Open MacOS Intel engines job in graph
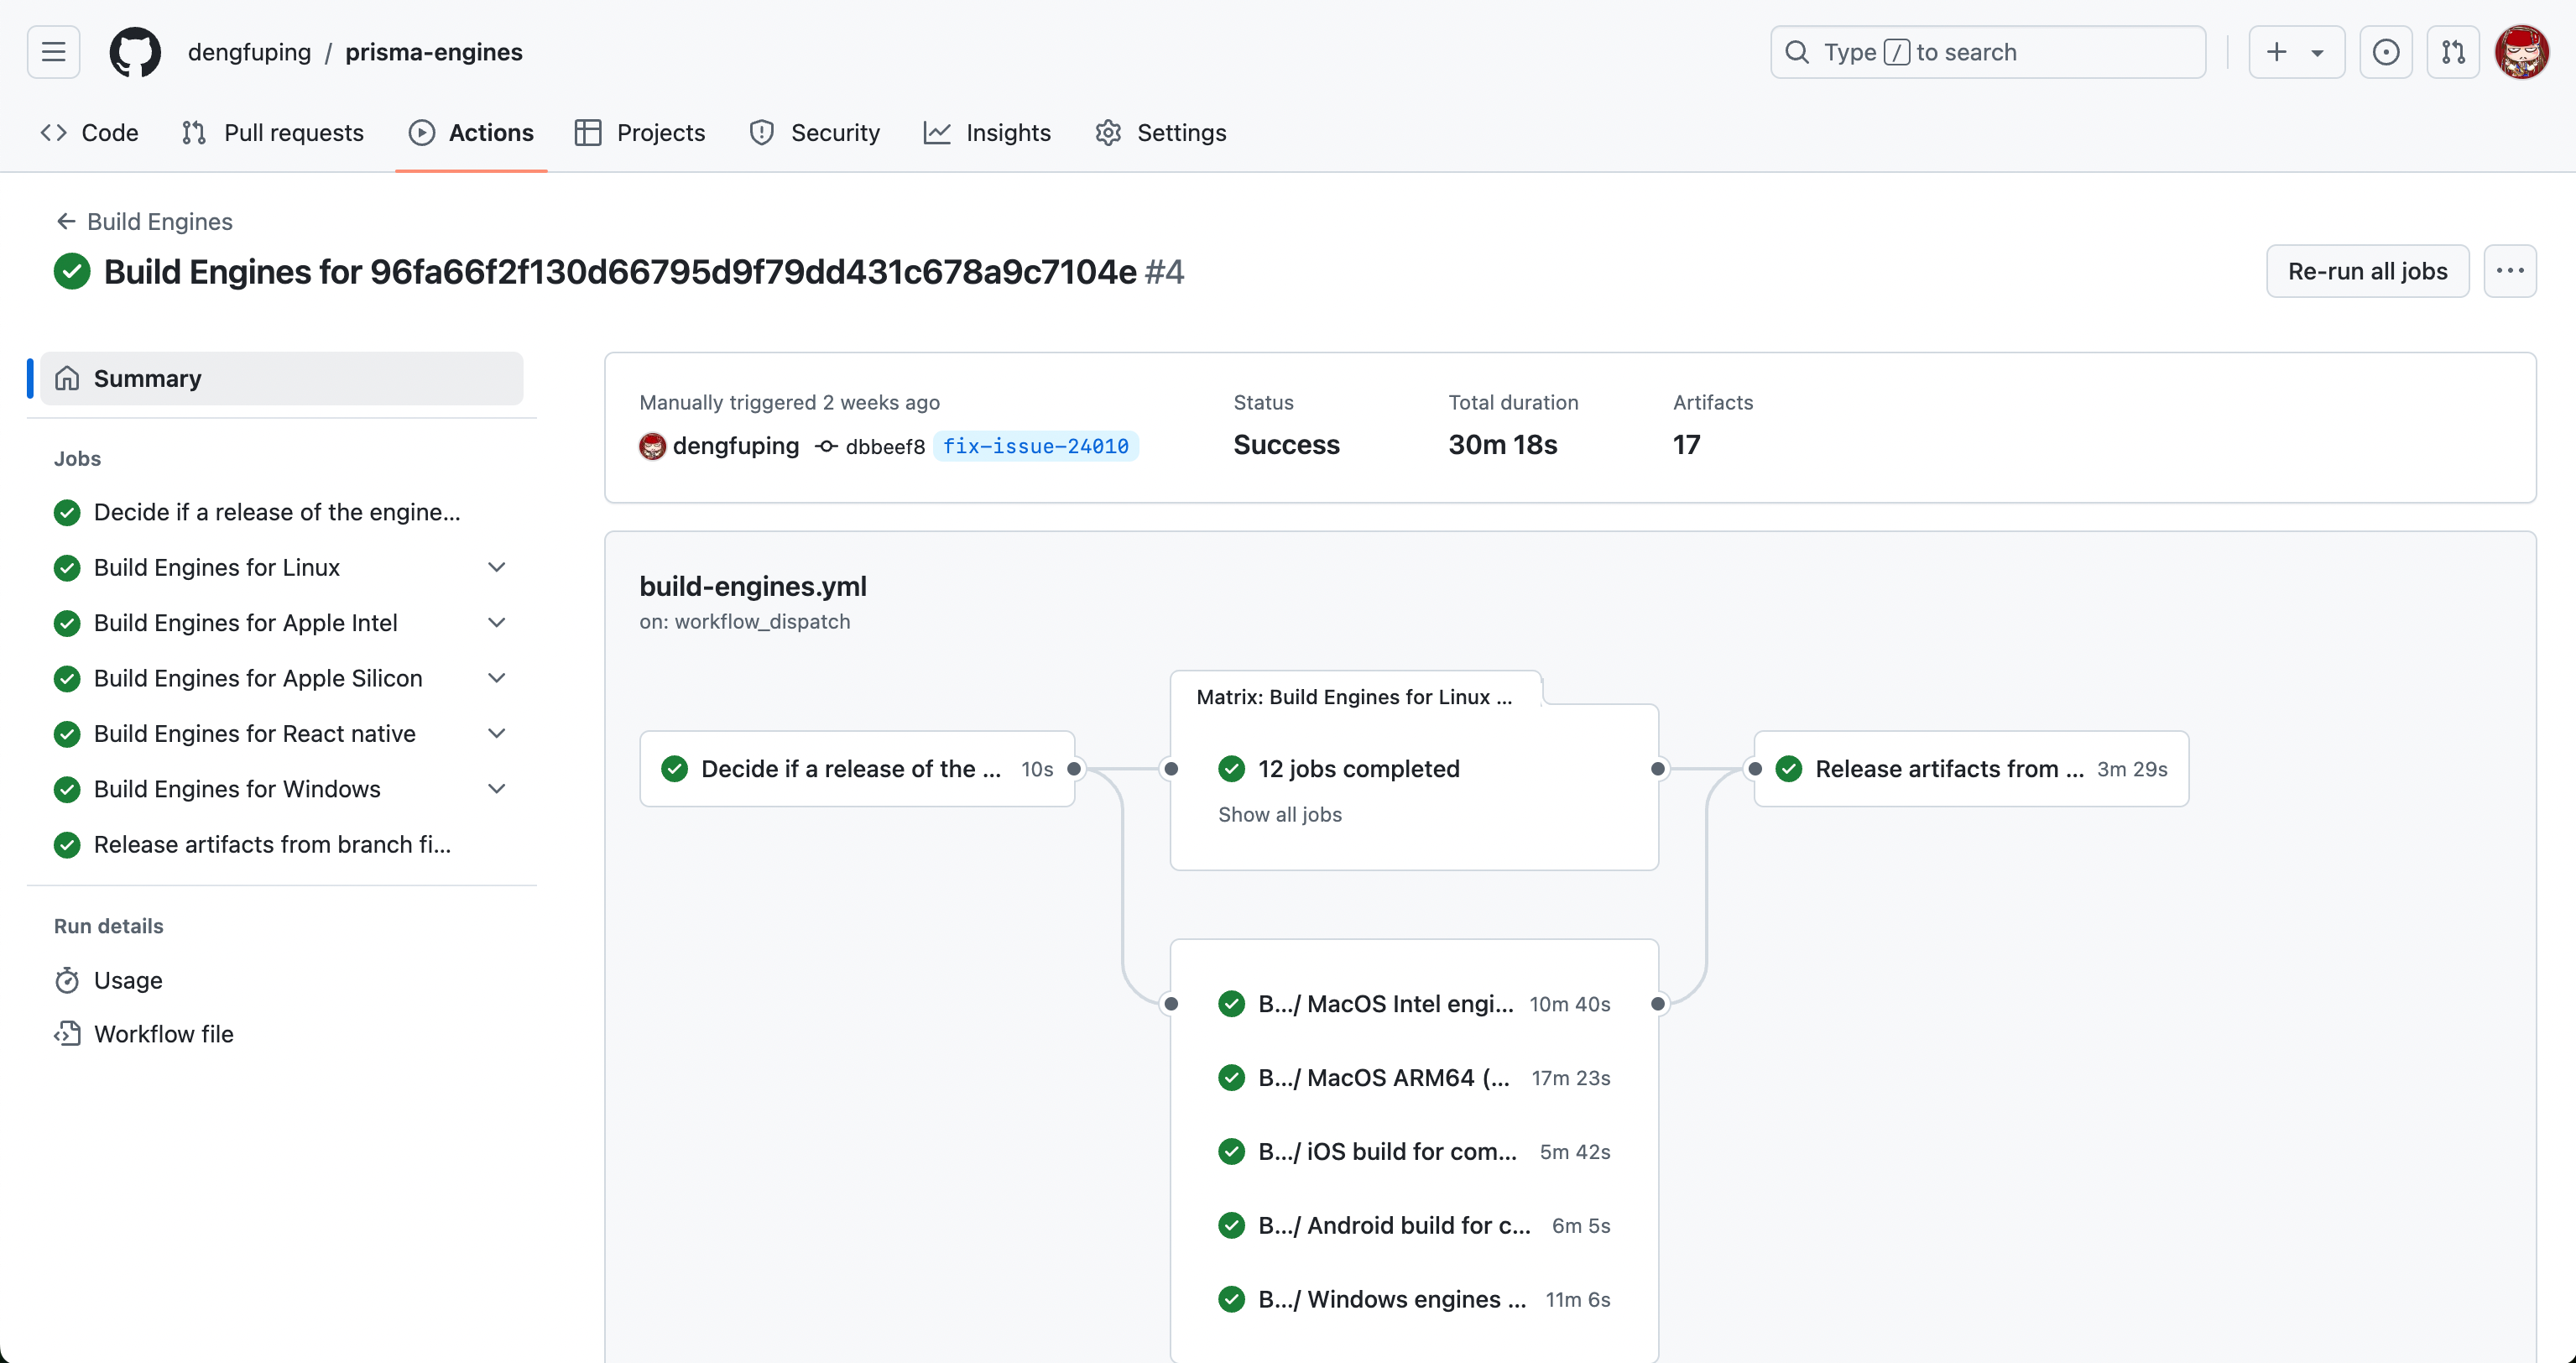This screenshot has width=2576, height=1363. point(1414,1003)
